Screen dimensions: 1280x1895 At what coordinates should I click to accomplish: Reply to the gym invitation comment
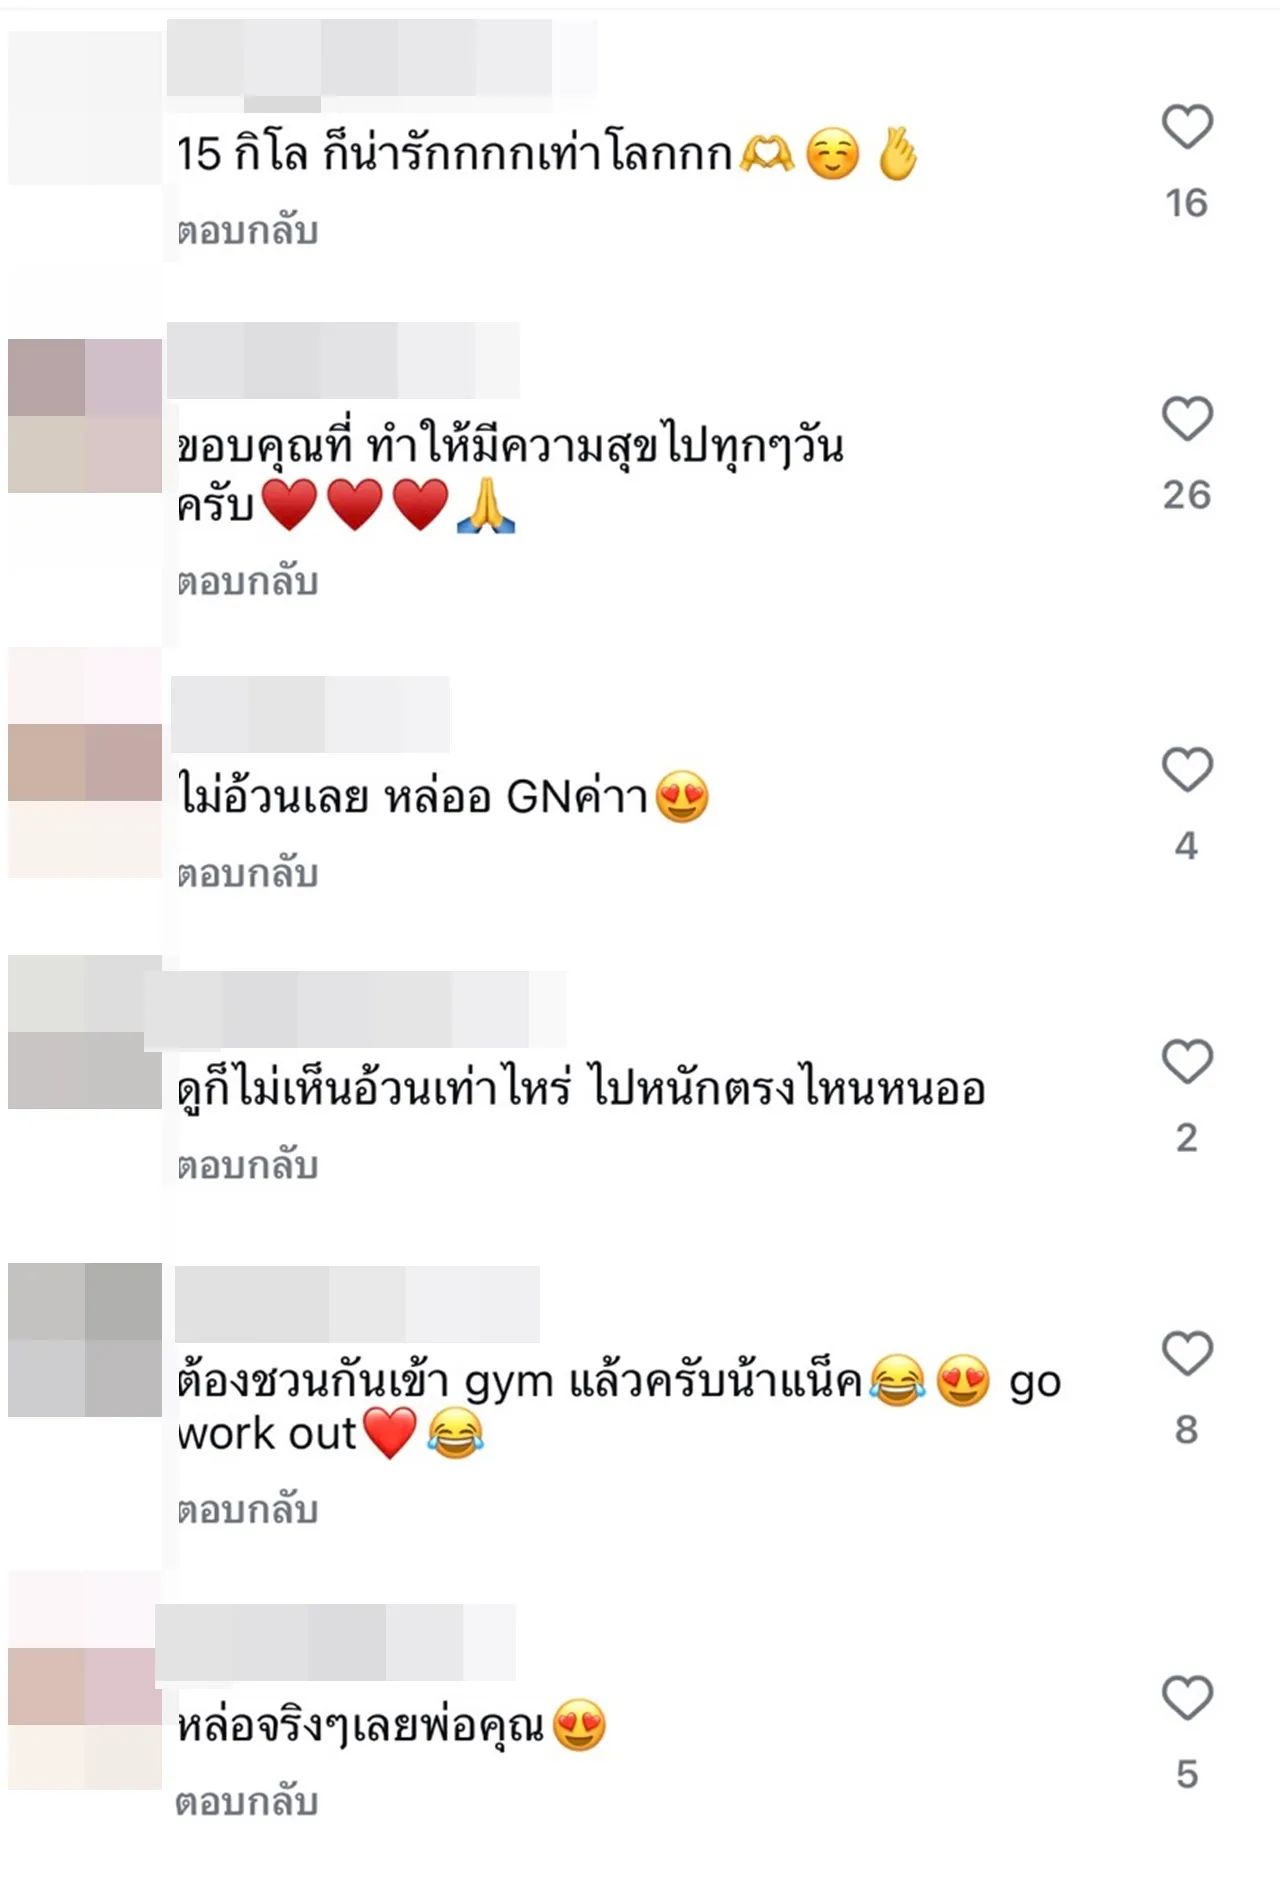tap(248, 1510)
